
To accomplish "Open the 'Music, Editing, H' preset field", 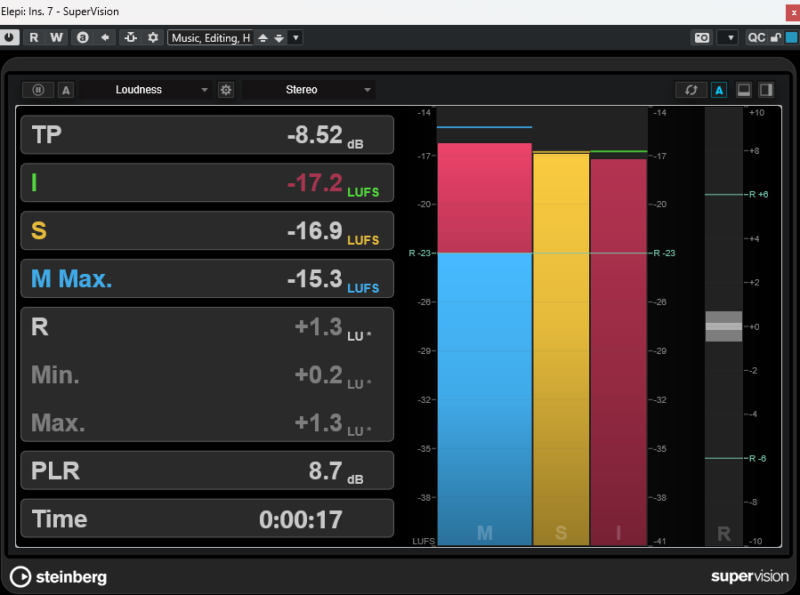I will 210,38.
